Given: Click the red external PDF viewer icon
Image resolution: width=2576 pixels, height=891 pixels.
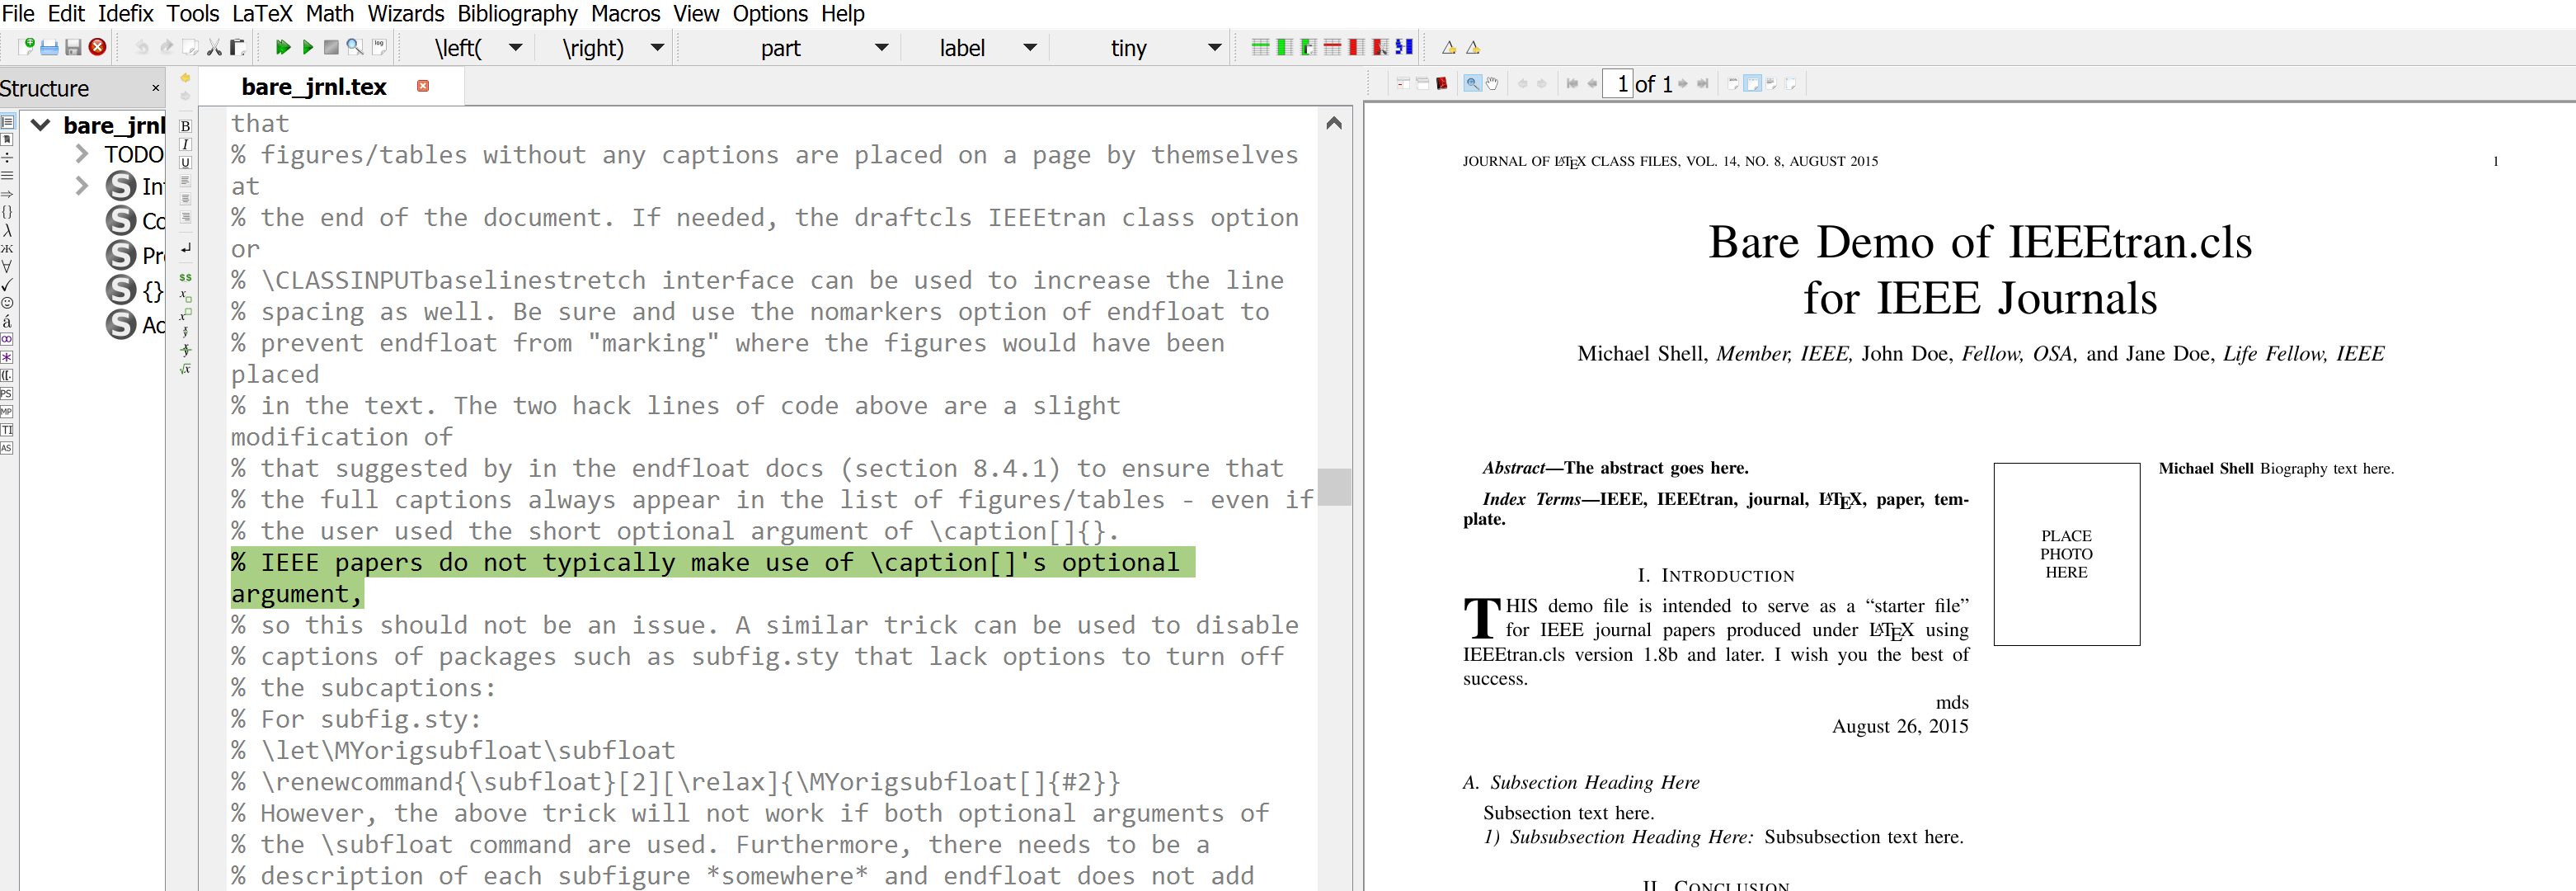Looking at the screenshot, I should tap(1442, 84).
